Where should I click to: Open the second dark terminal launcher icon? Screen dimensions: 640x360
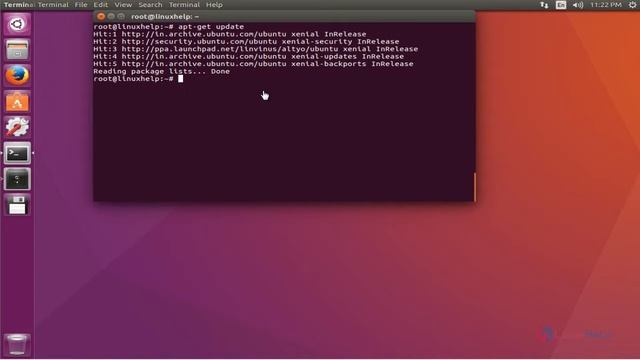click(17, 179)
